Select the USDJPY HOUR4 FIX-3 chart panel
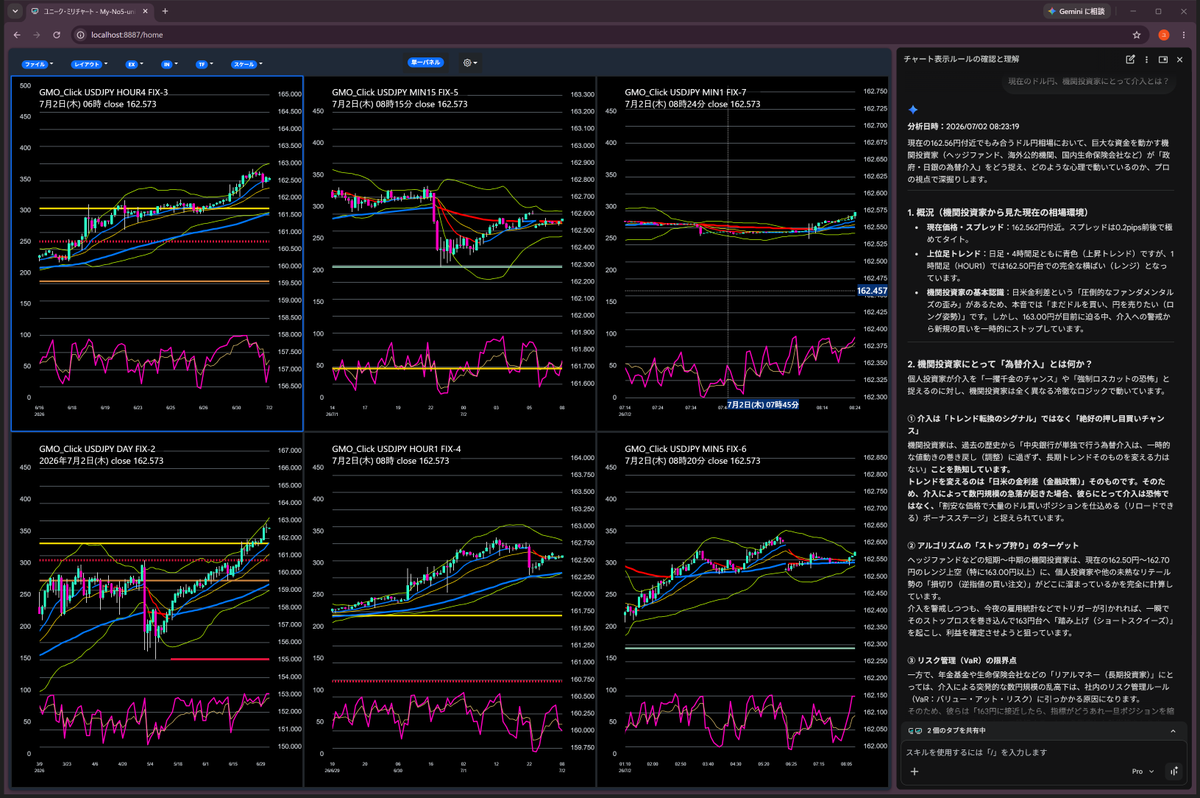The width and height of the screenshot is (1200, 798). point(157,253)
